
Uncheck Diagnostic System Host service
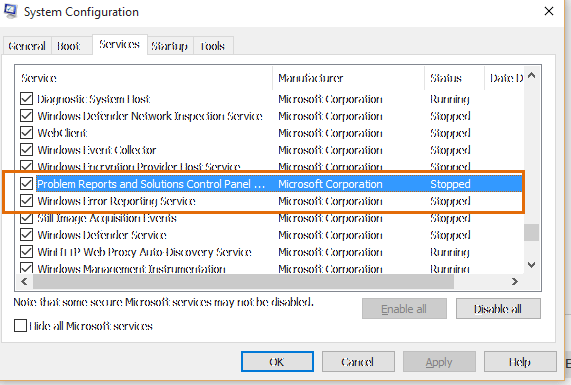[26, 99]
